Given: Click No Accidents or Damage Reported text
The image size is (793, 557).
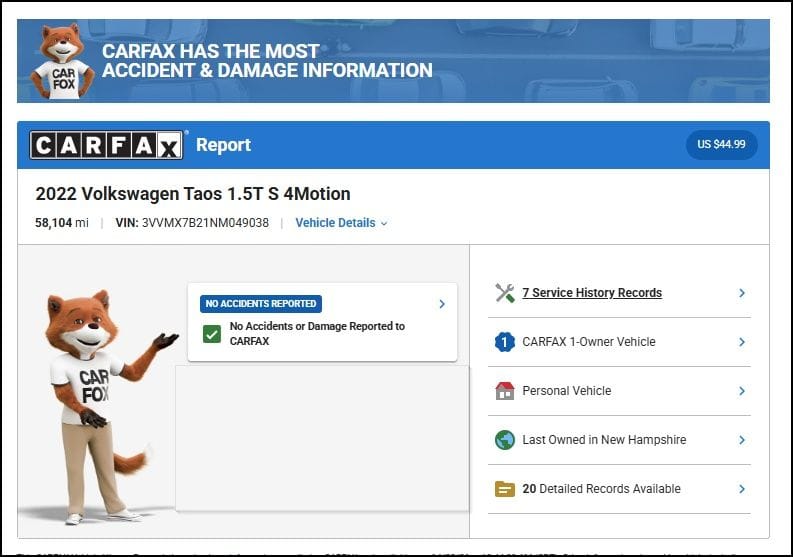Looking at the screenshot, I should [x=317, y=334].
